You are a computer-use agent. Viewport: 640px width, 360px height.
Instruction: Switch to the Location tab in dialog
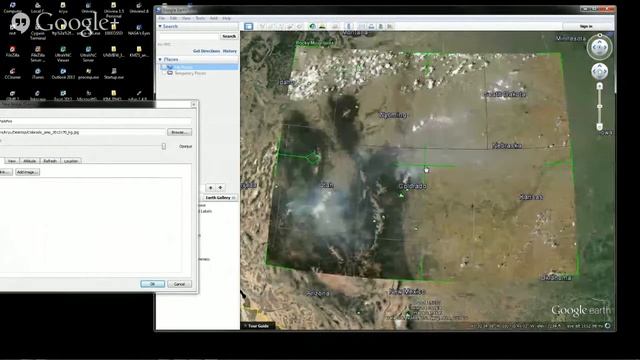71,161
